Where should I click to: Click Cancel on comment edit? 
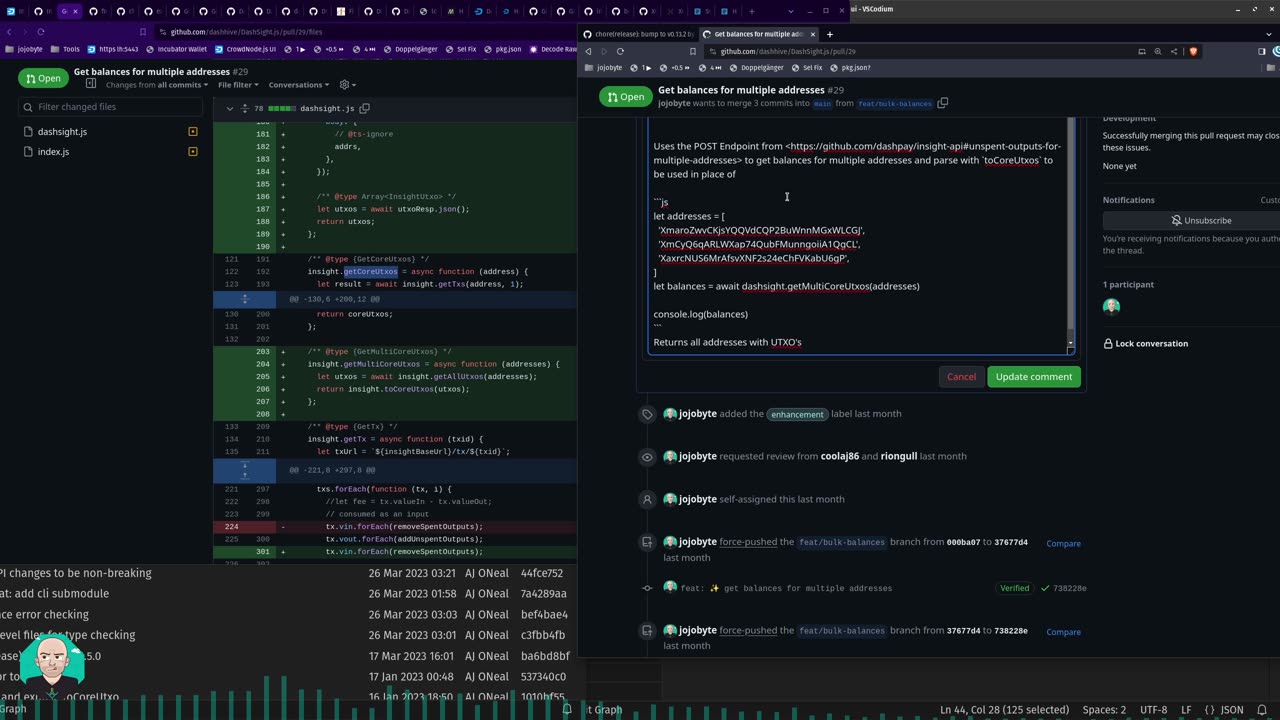click(x=961, y=377)
